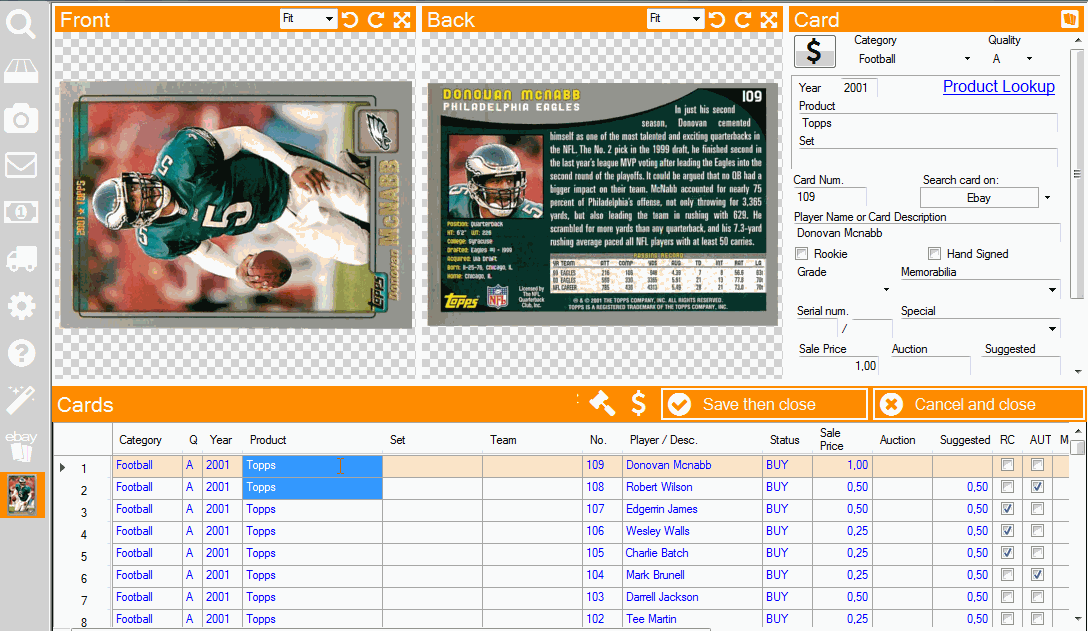This screenshot has height=631, width=1088.
Task: Open the Grade dropdown
Action: pyautogui.click(x=886, y=289)
